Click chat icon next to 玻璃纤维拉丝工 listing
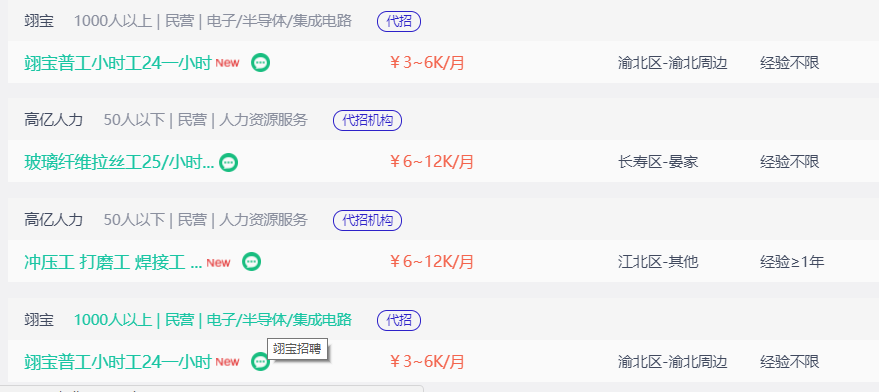879x392 pixels. point(228,162)
